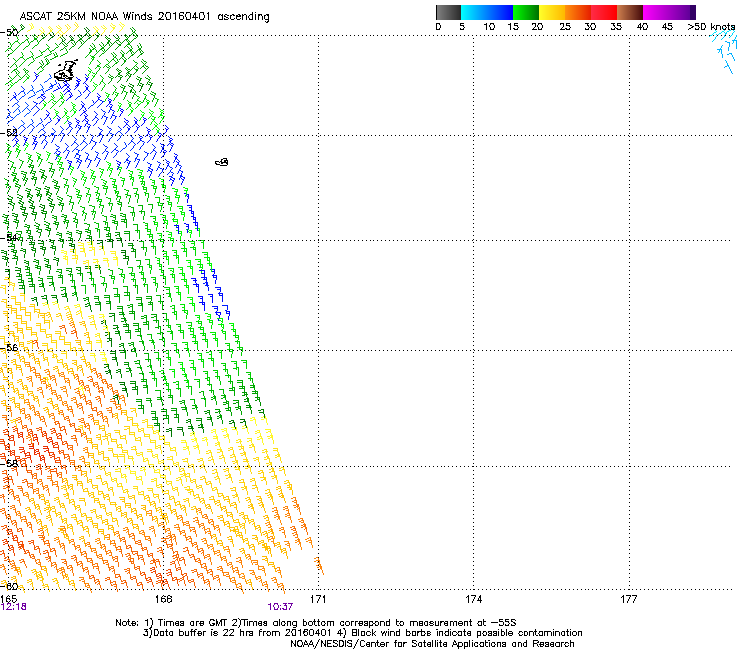Viewport: 740px width, 650px height.
Task: Click the cyan wind barbs in top-right corner
Action: point(724,51)
